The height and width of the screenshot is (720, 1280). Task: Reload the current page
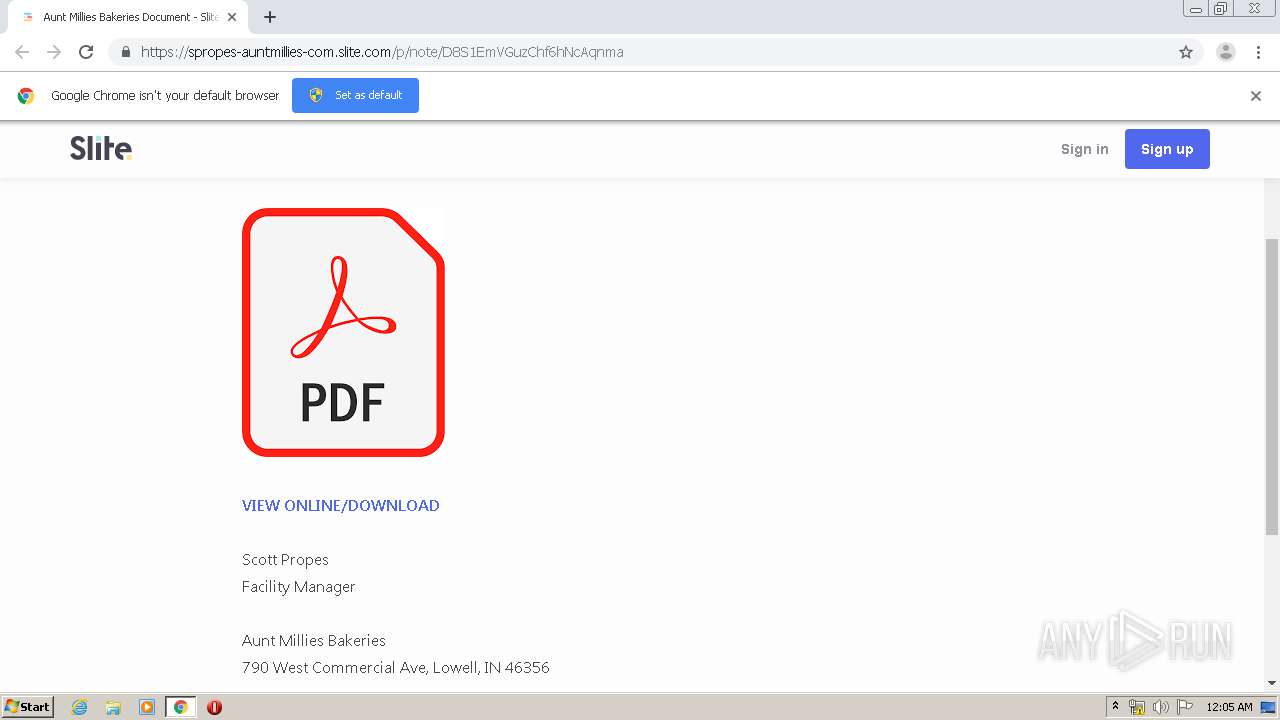[86, 52]
